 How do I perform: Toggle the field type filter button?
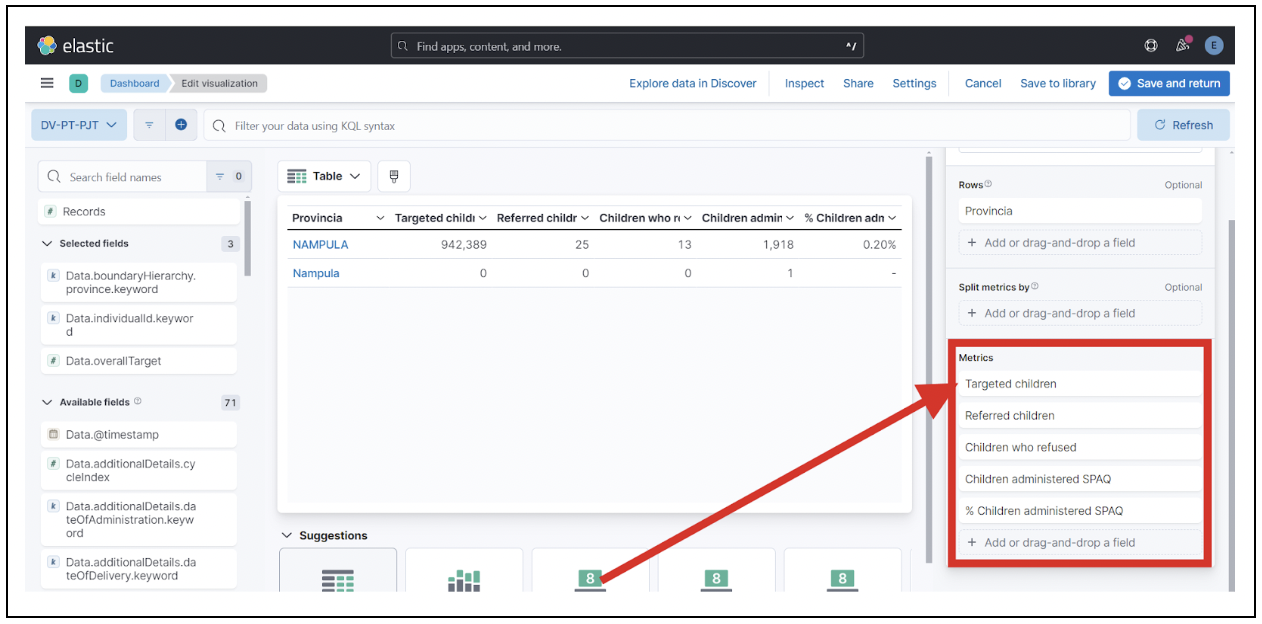point(229,177)
